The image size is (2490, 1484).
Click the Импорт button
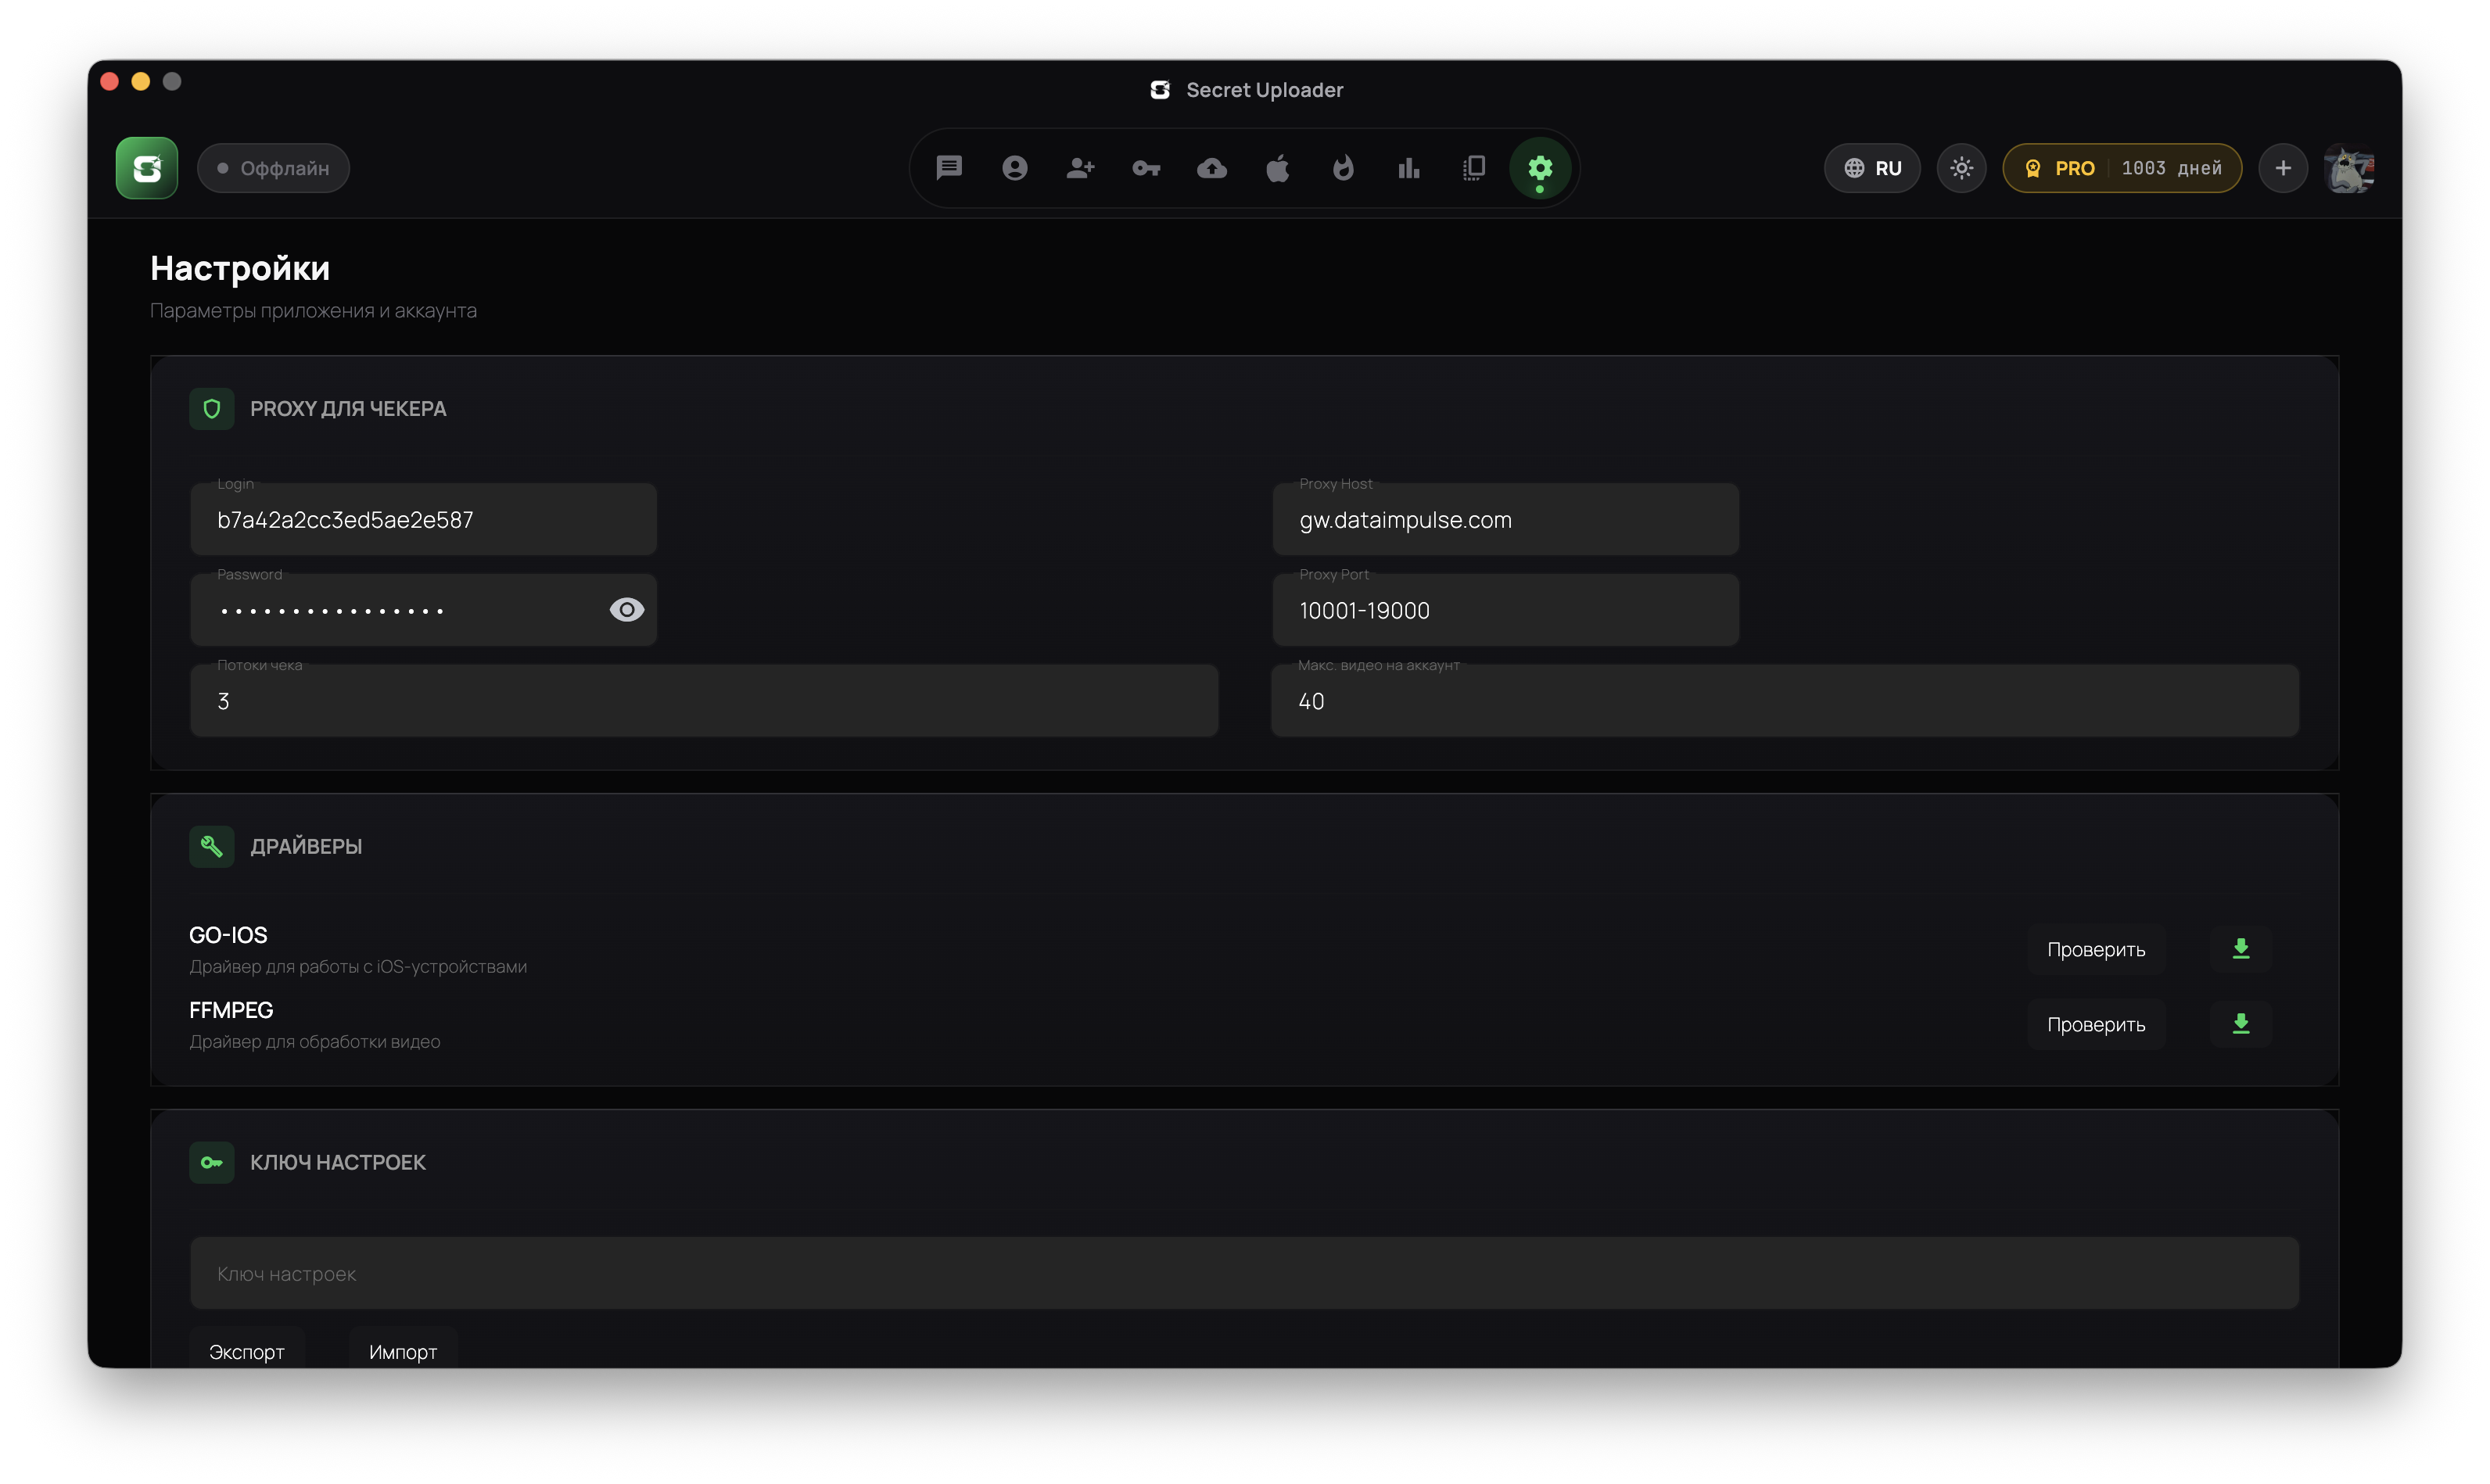tap(403, 1351)
